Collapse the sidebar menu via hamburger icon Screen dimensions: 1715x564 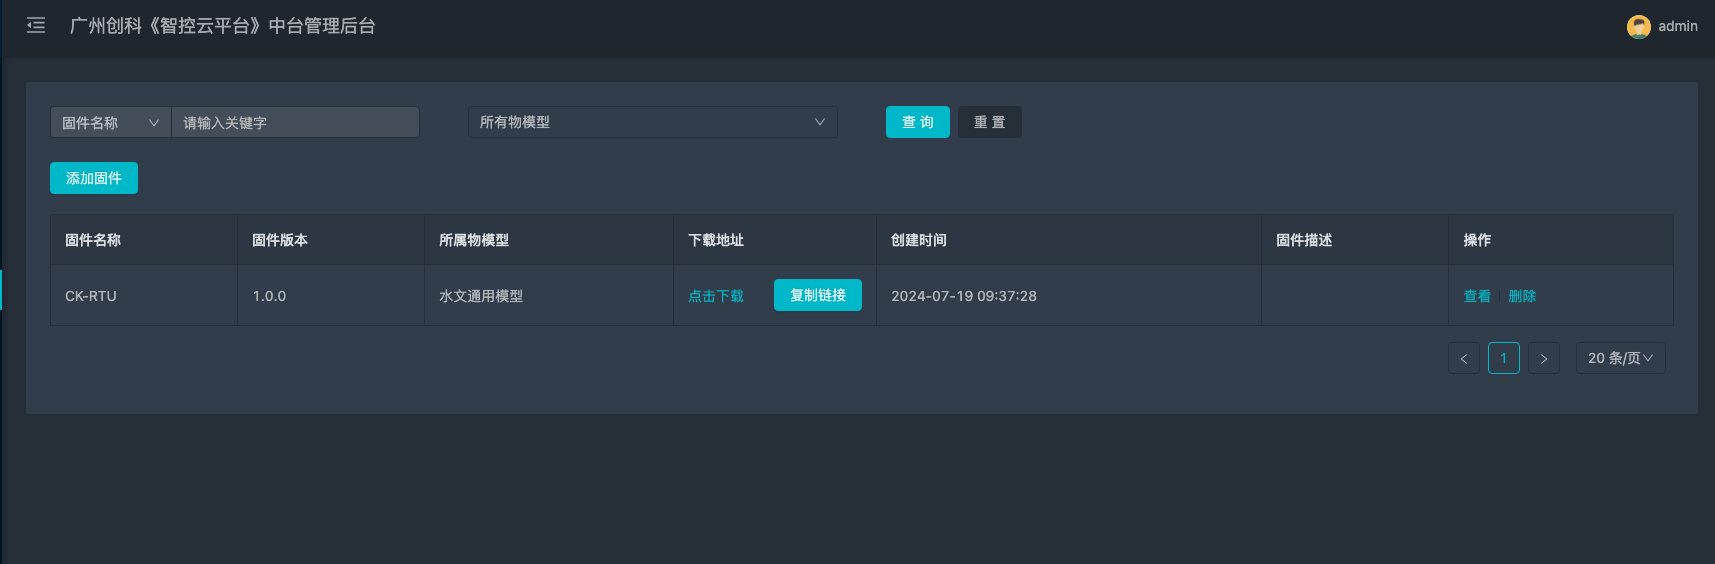[36, 26]
